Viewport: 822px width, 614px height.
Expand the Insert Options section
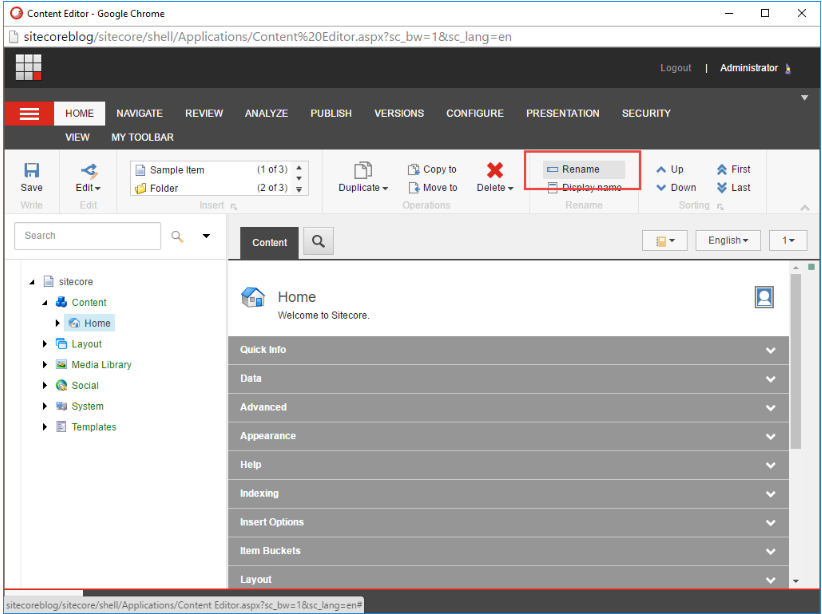point(508,522)
